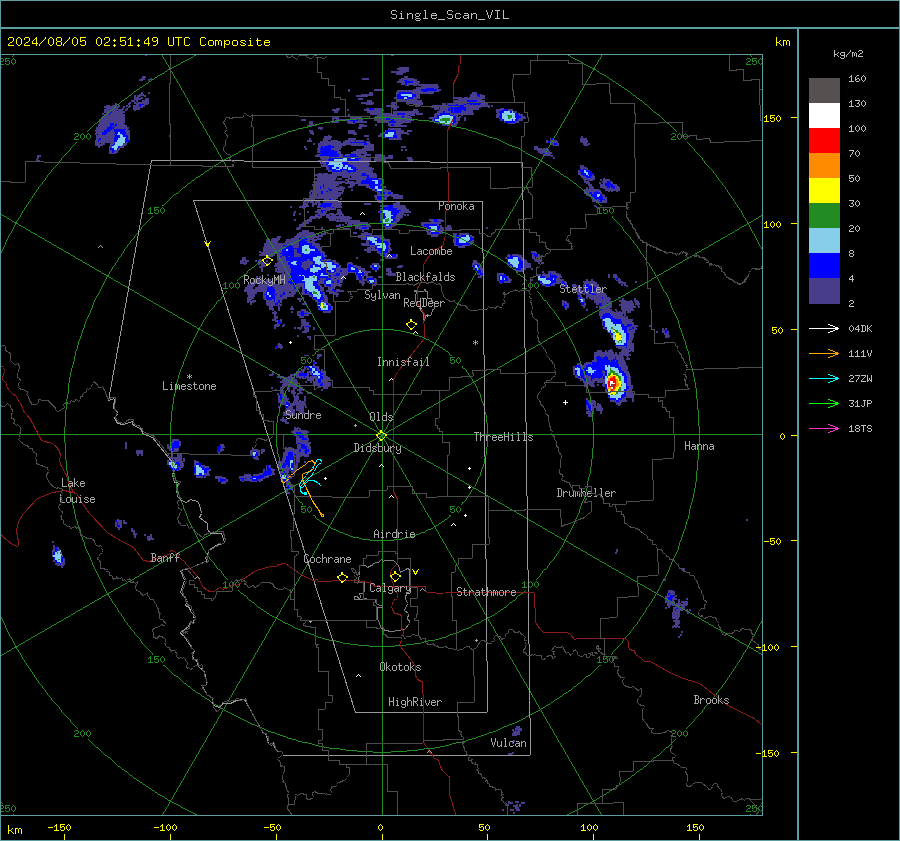Select the yellow diamond marker below Cochrane
The image size is (900, 841).
342,577
